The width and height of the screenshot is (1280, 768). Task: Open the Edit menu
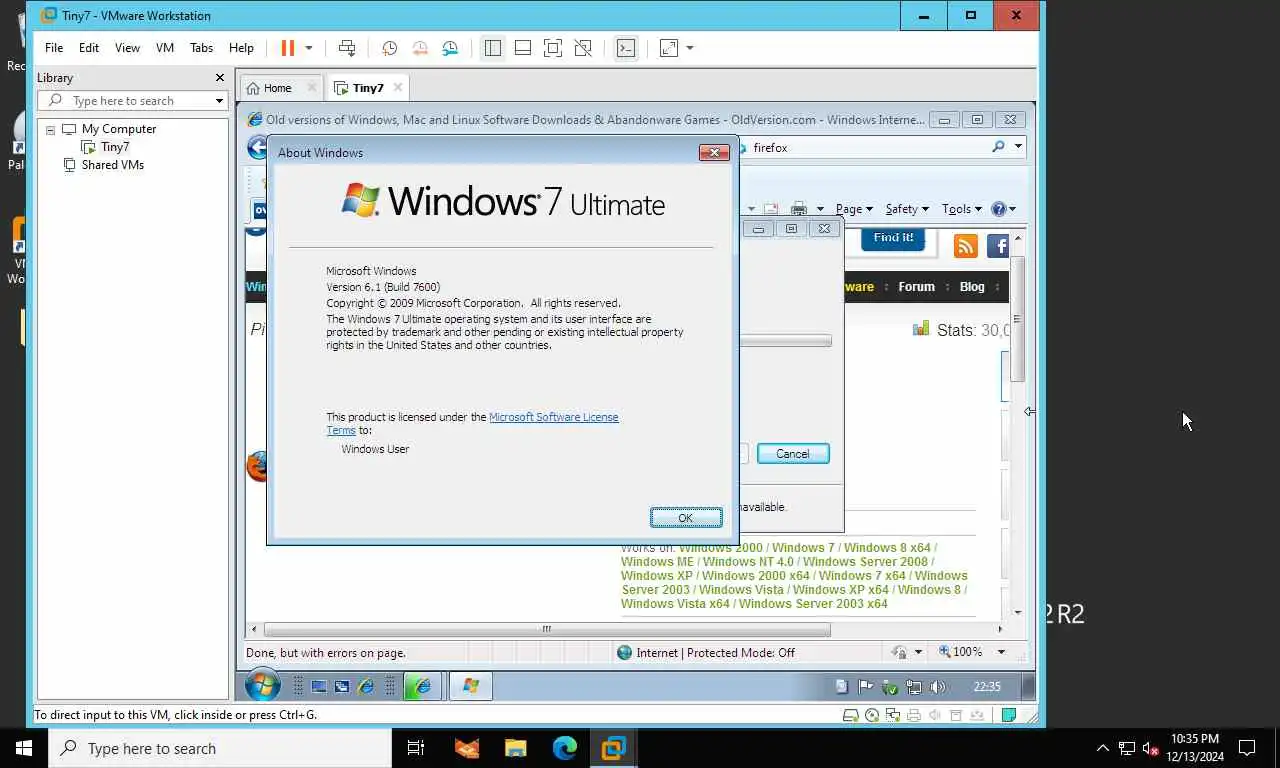pyautogui.click(x=89, y=48)
